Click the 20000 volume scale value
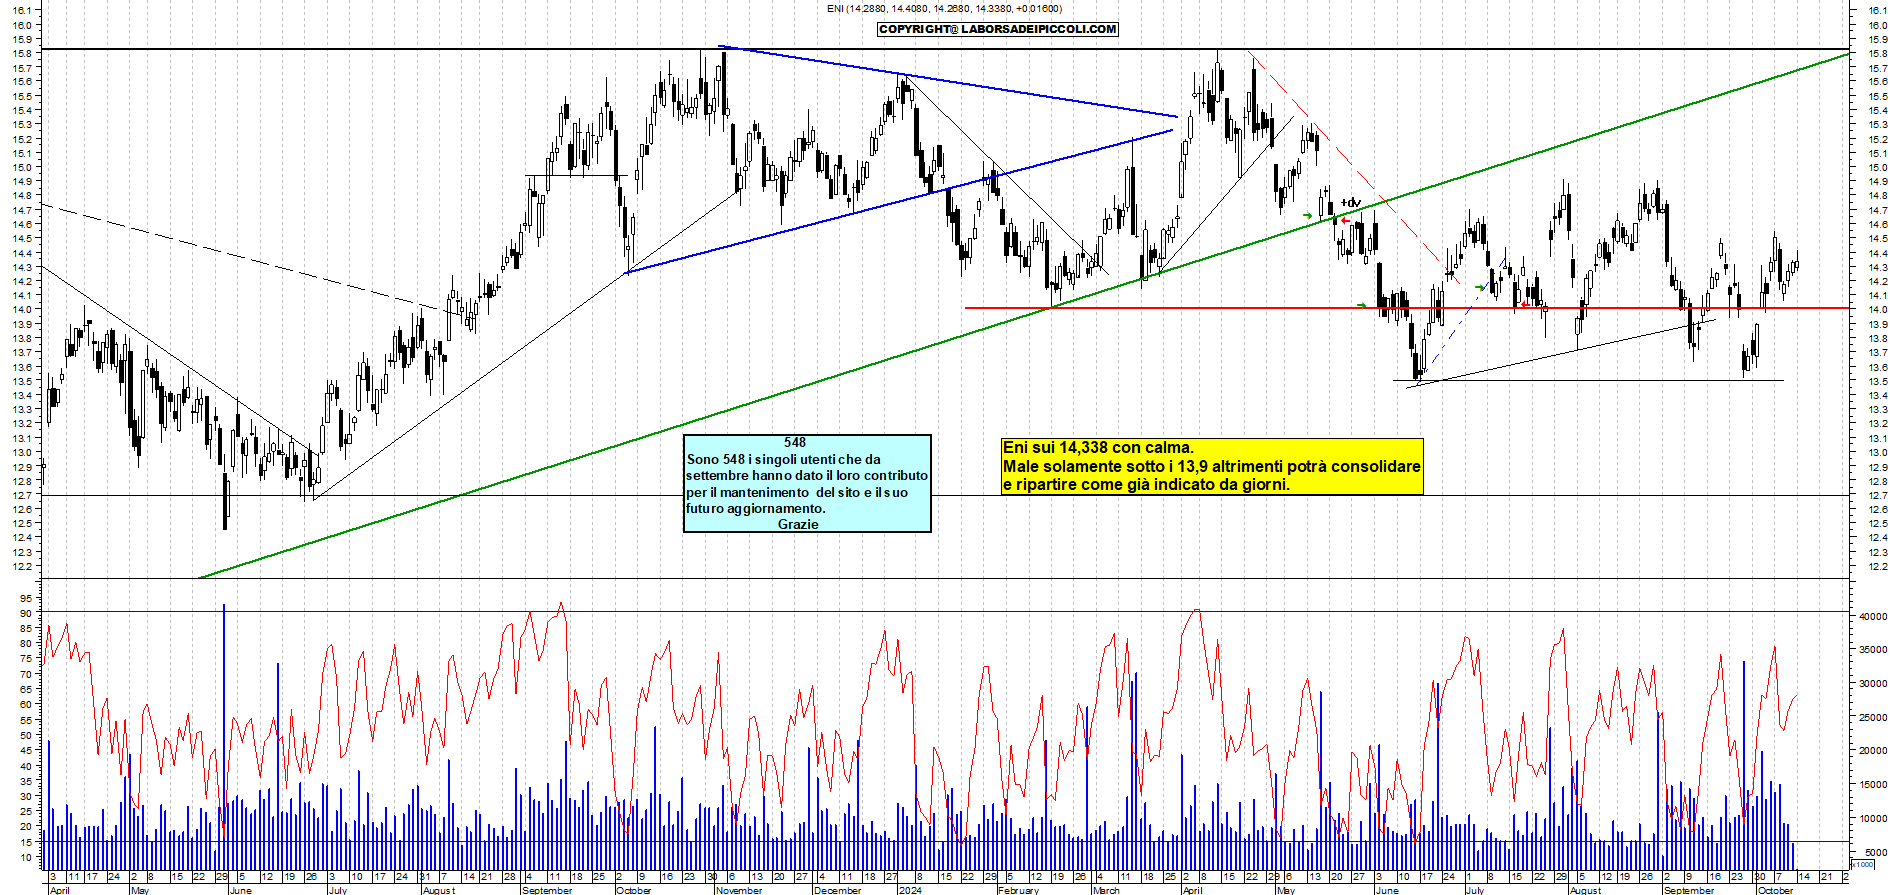Screen dimensions: 1890x895 point(1872,751)
